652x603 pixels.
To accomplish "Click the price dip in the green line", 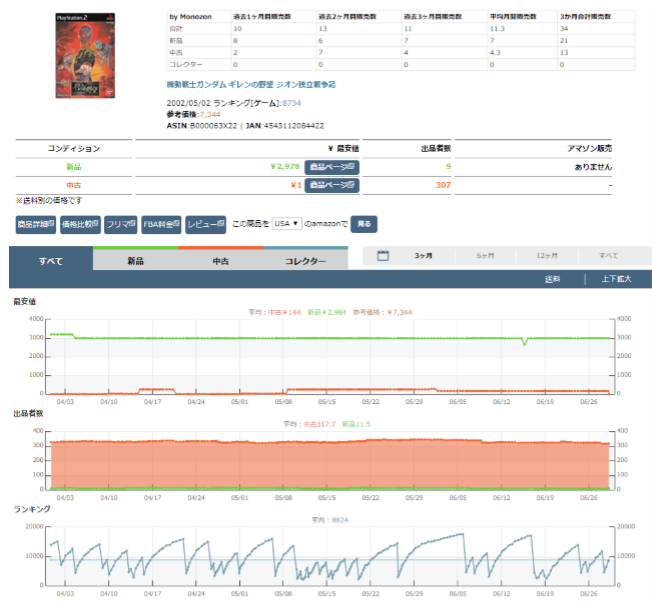I will [525, 342].
